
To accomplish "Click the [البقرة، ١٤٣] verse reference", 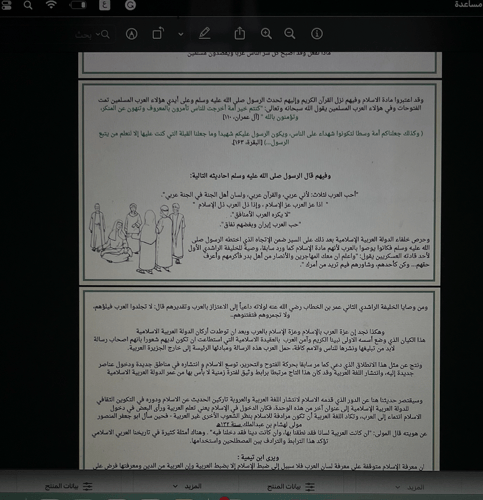I will click(247, 143).
